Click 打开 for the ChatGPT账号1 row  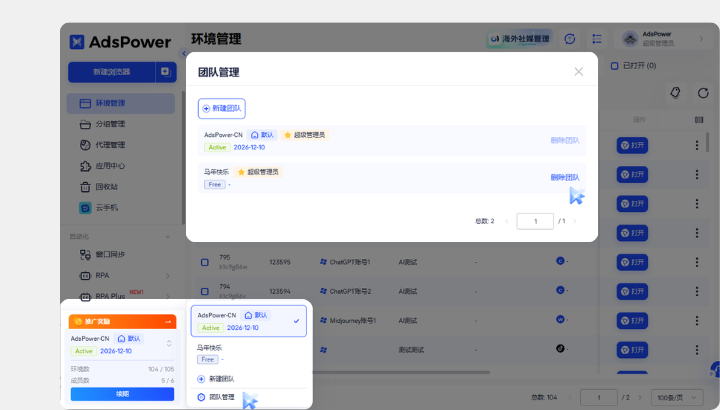tap(632, 262)
